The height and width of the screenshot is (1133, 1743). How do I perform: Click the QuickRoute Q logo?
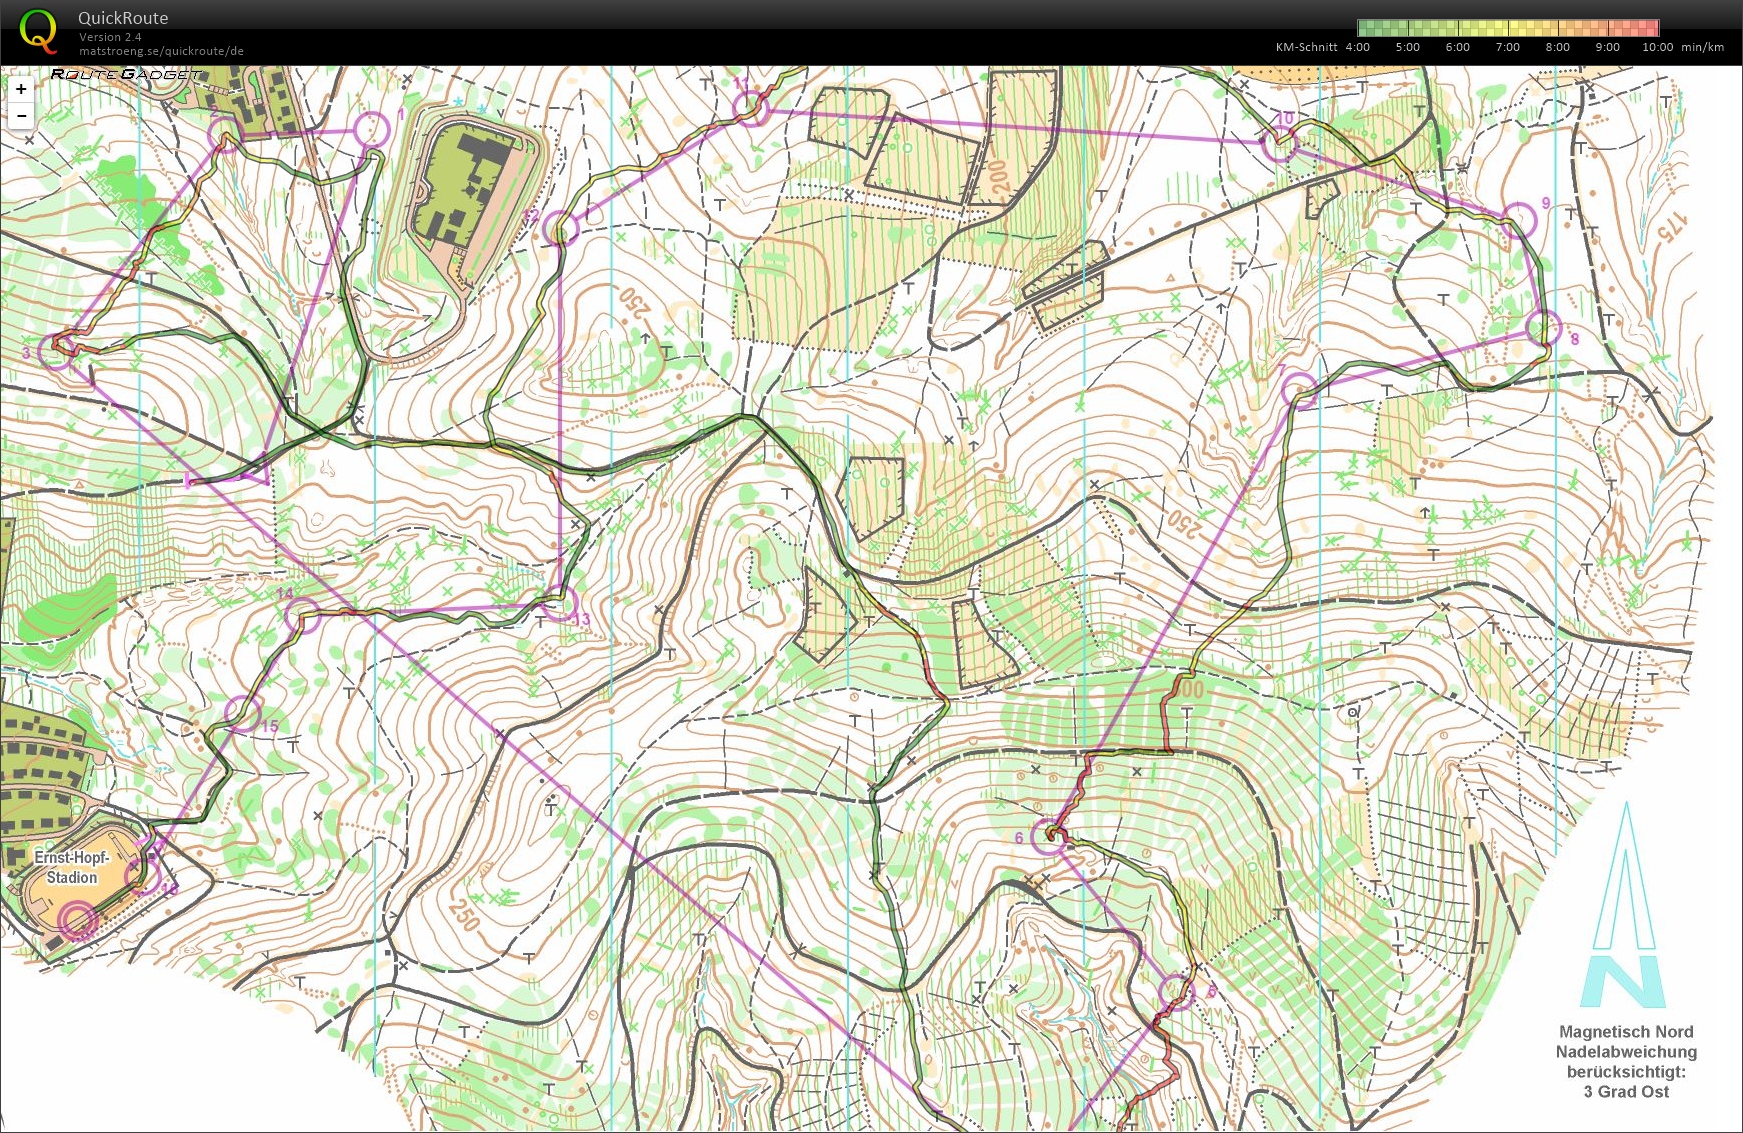pyautogui.click(x=38, y=30)
